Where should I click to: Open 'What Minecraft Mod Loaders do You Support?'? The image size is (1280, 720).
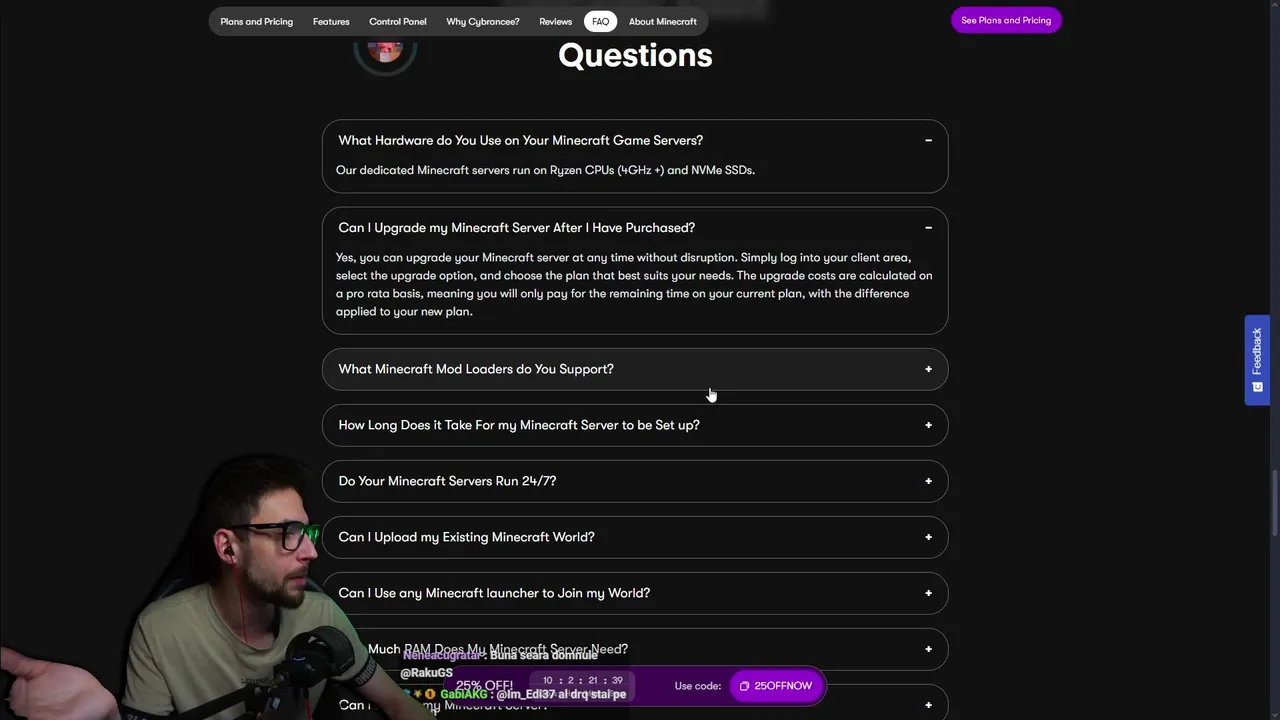(635, 369)
